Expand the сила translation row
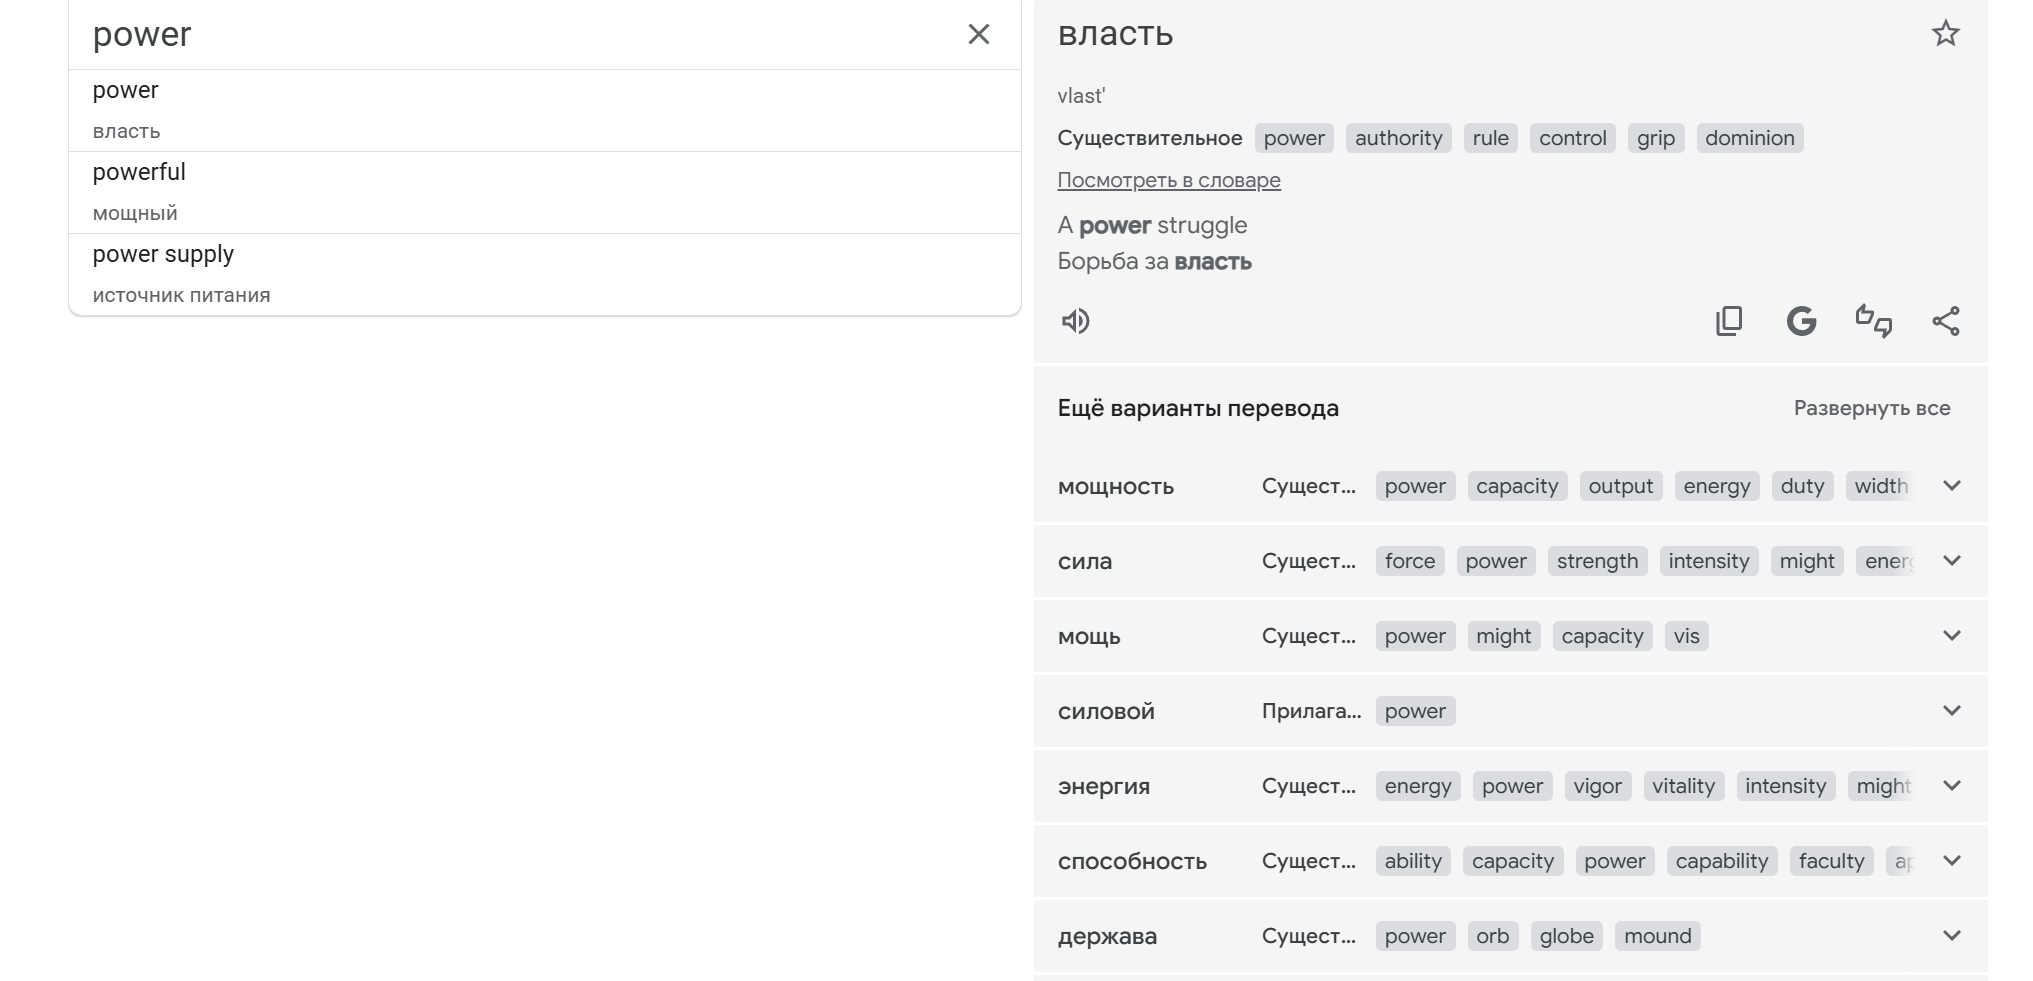 (1951, 561)
